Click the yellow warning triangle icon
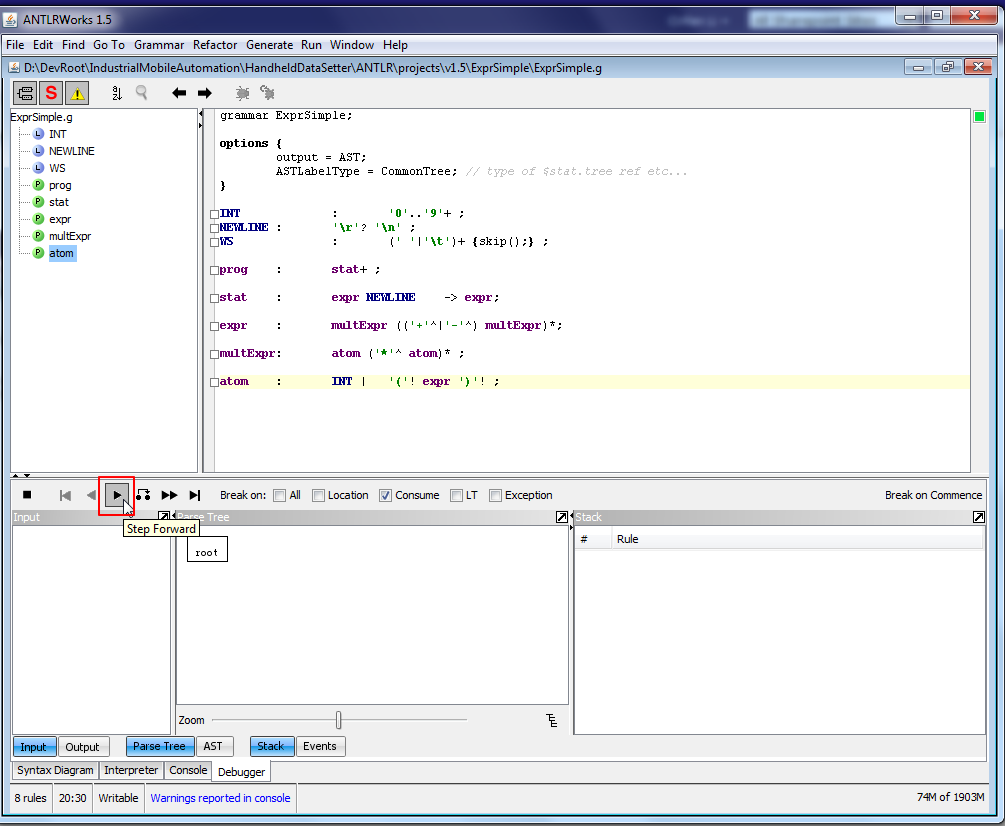Viewport: 1005px width, 826px height. tap(77, 93)
